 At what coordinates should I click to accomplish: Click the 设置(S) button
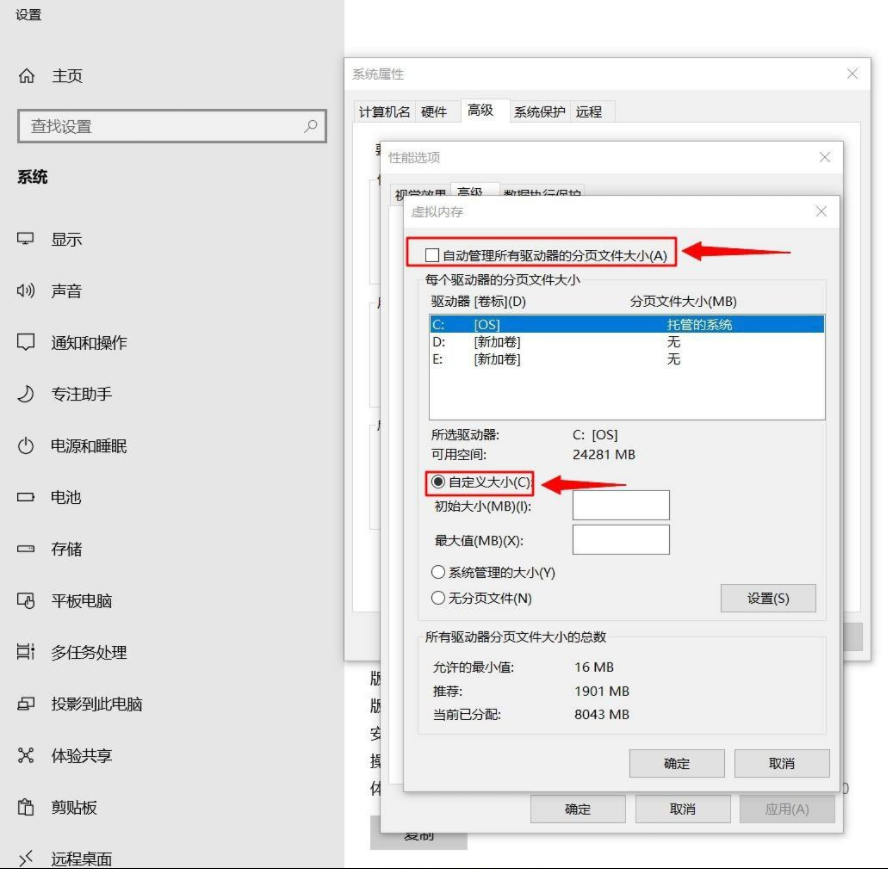coord(768,598)
